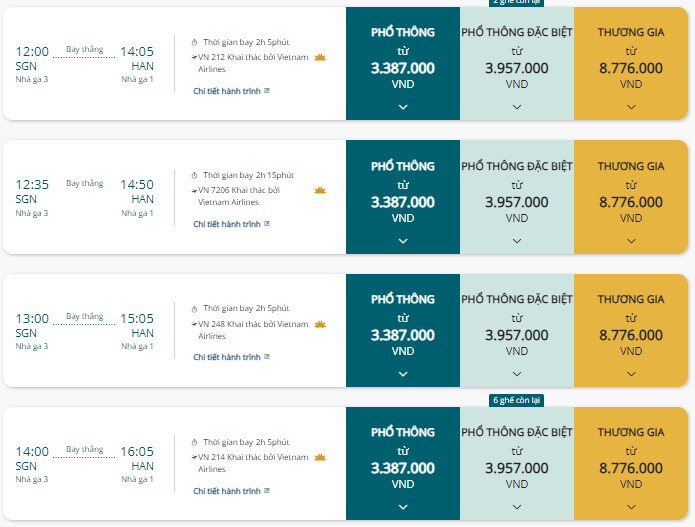Expand Thương Gia fare for the 12:35 flight
Image resolution: width=695 pixels, height=527 pixels.
[x=631, y=240]
